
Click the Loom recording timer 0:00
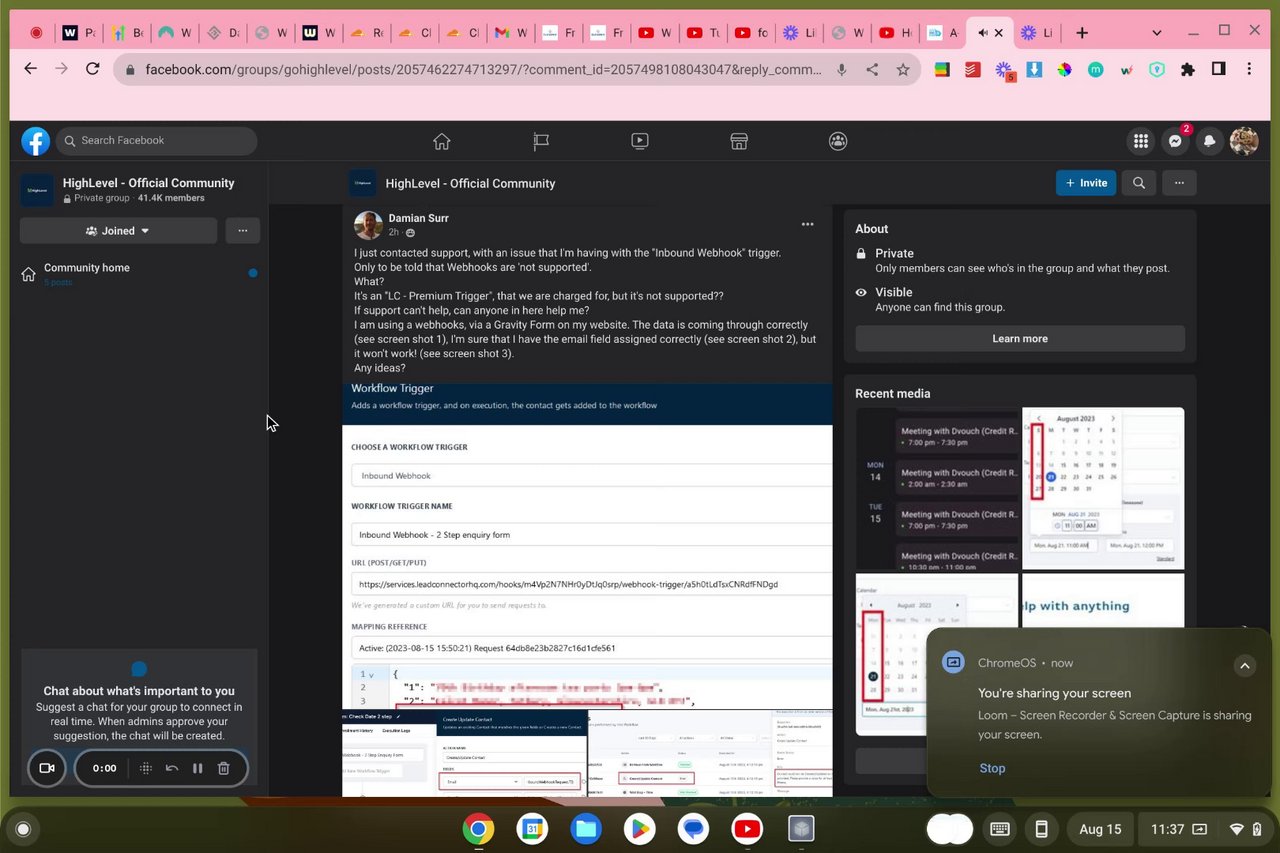point(104,768)
